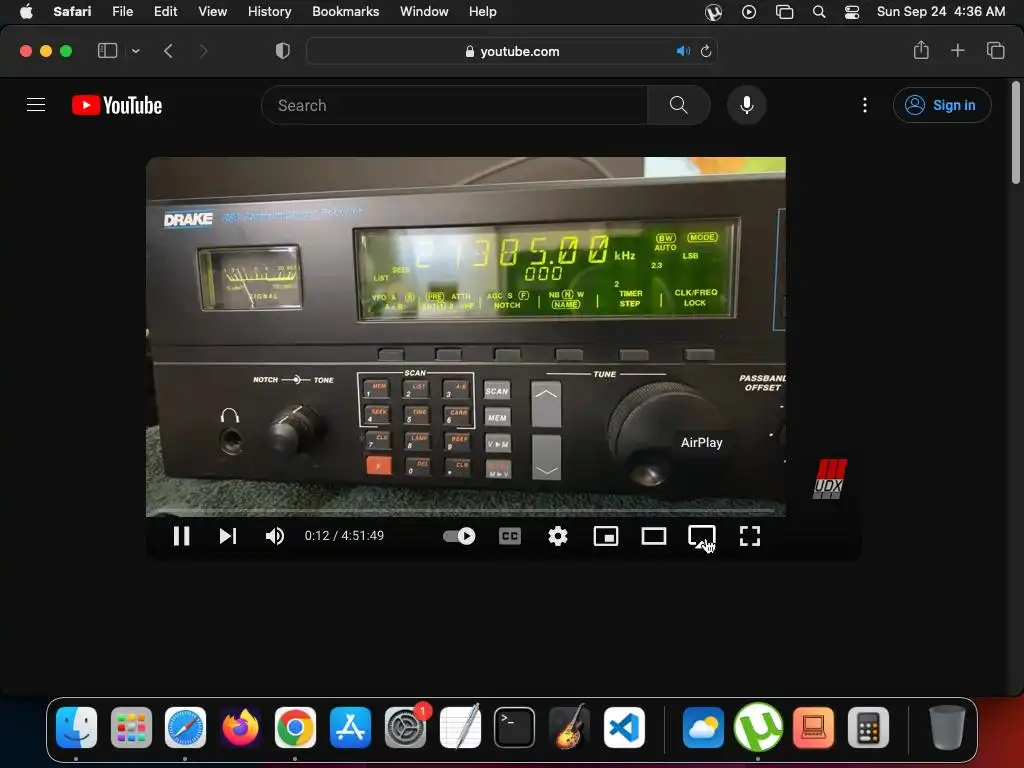Open uTorrent menu bar icon
The height and width of the screenshot is (768, 1024).
(x=713, y=12)
